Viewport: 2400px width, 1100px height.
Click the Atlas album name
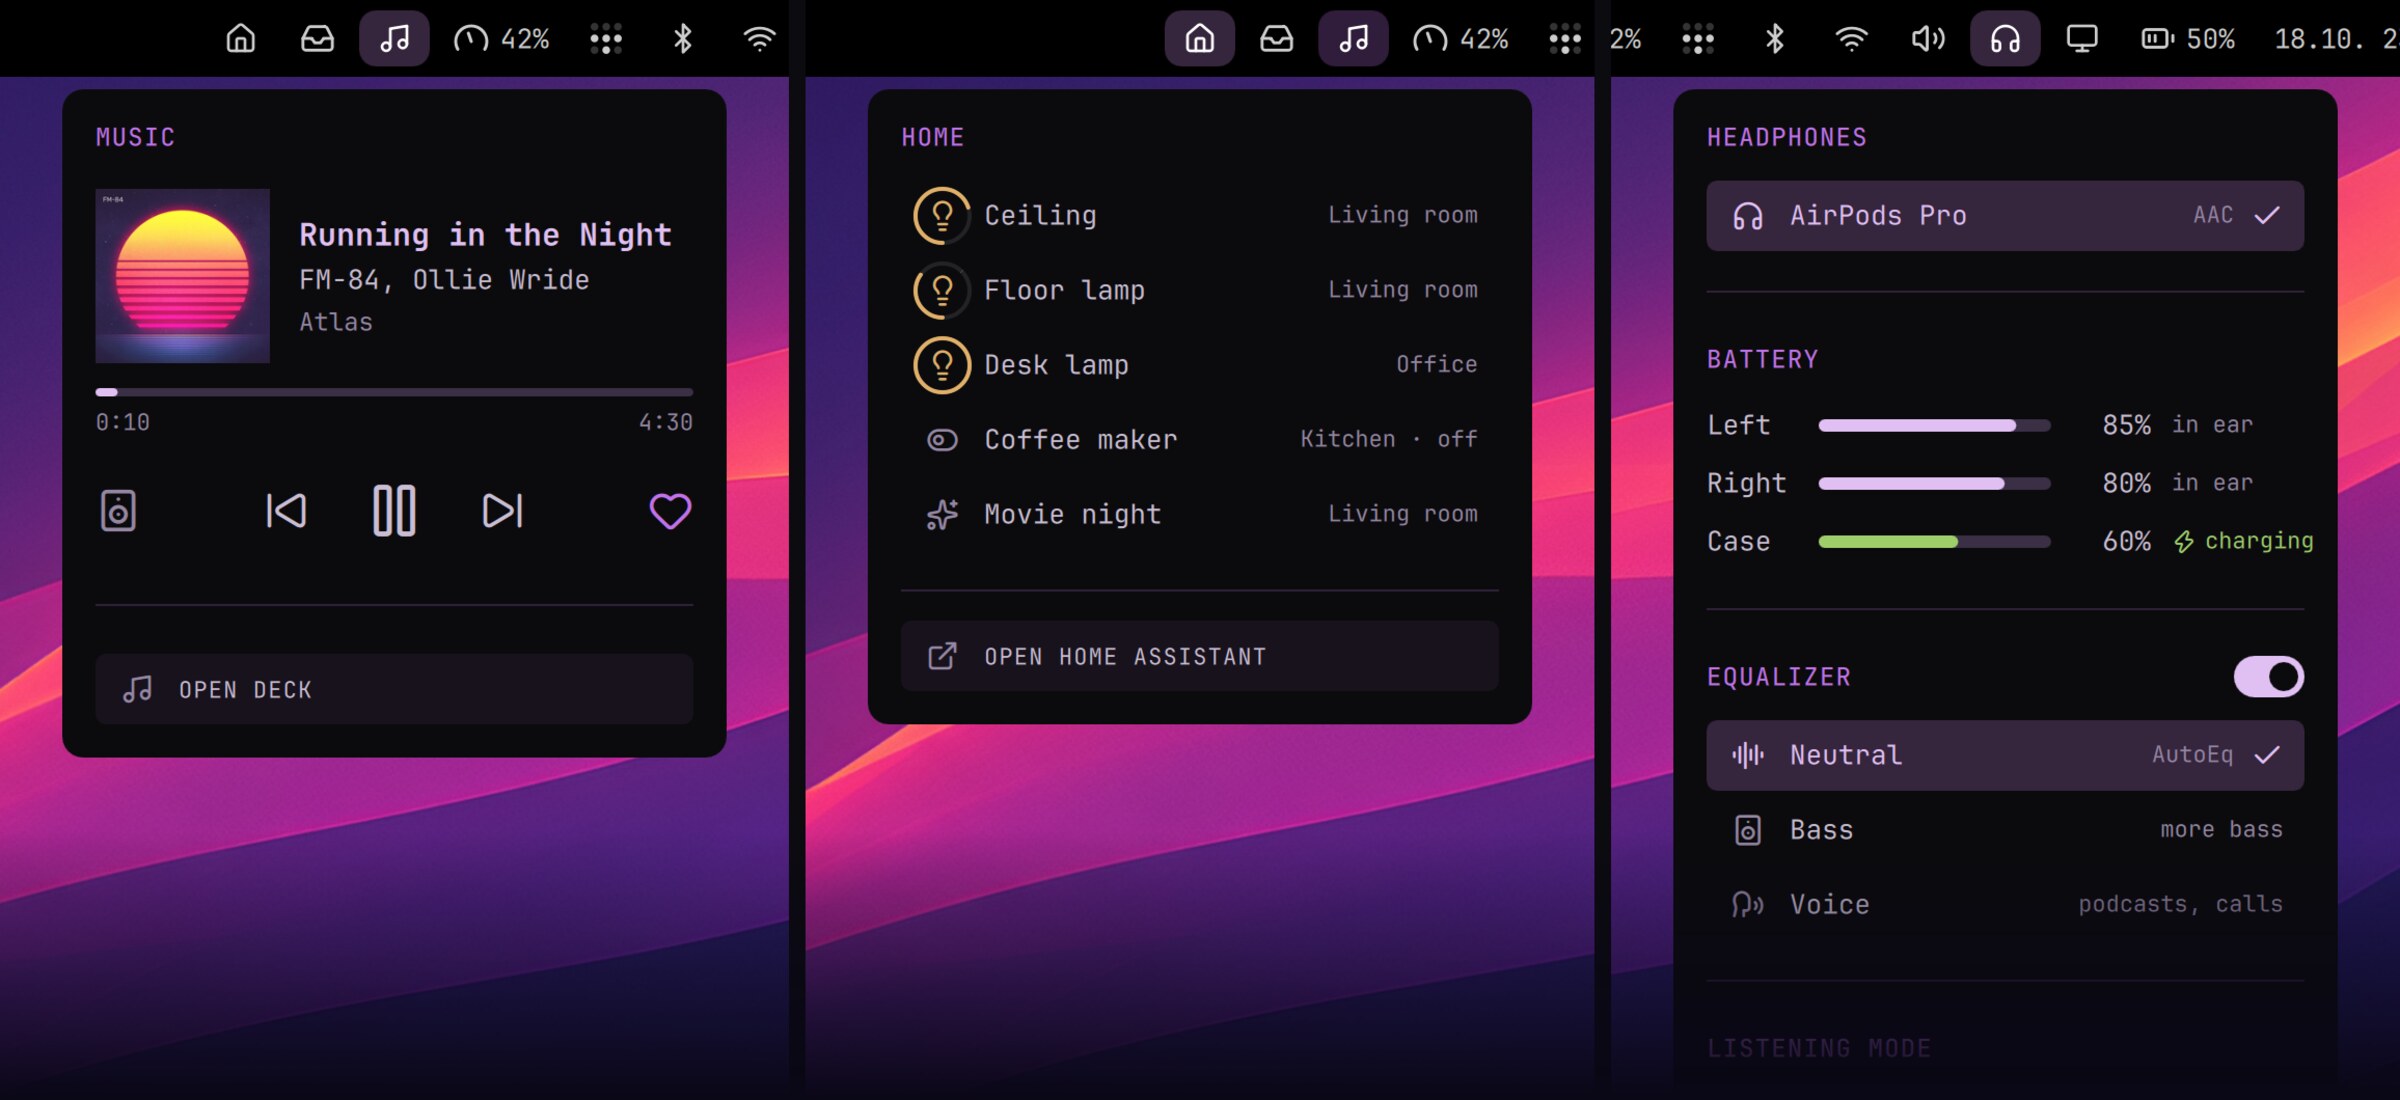[336, 322]
